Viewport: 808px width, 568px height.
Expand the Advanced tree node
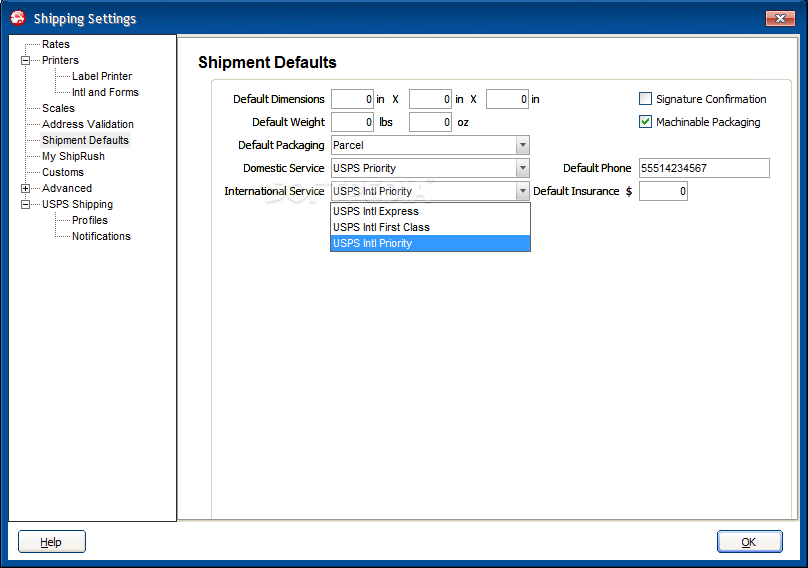(25, 188)
